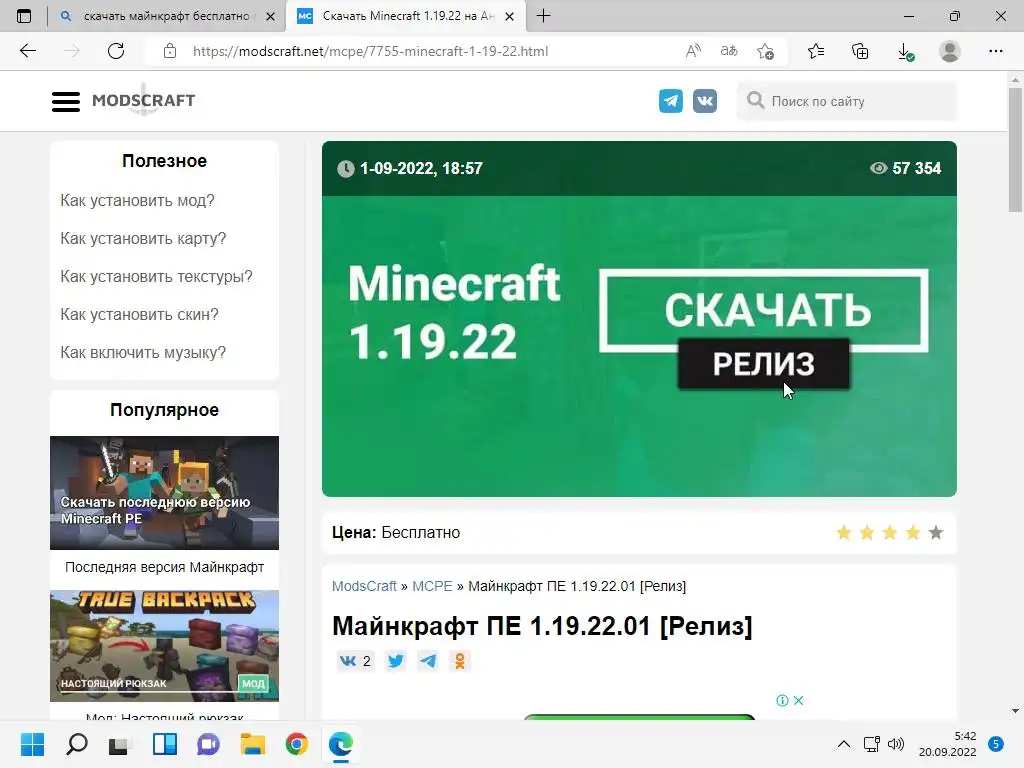Open the Widgets taskbar icon
This screenshot has width=1024, height=768.
point(165,744)
